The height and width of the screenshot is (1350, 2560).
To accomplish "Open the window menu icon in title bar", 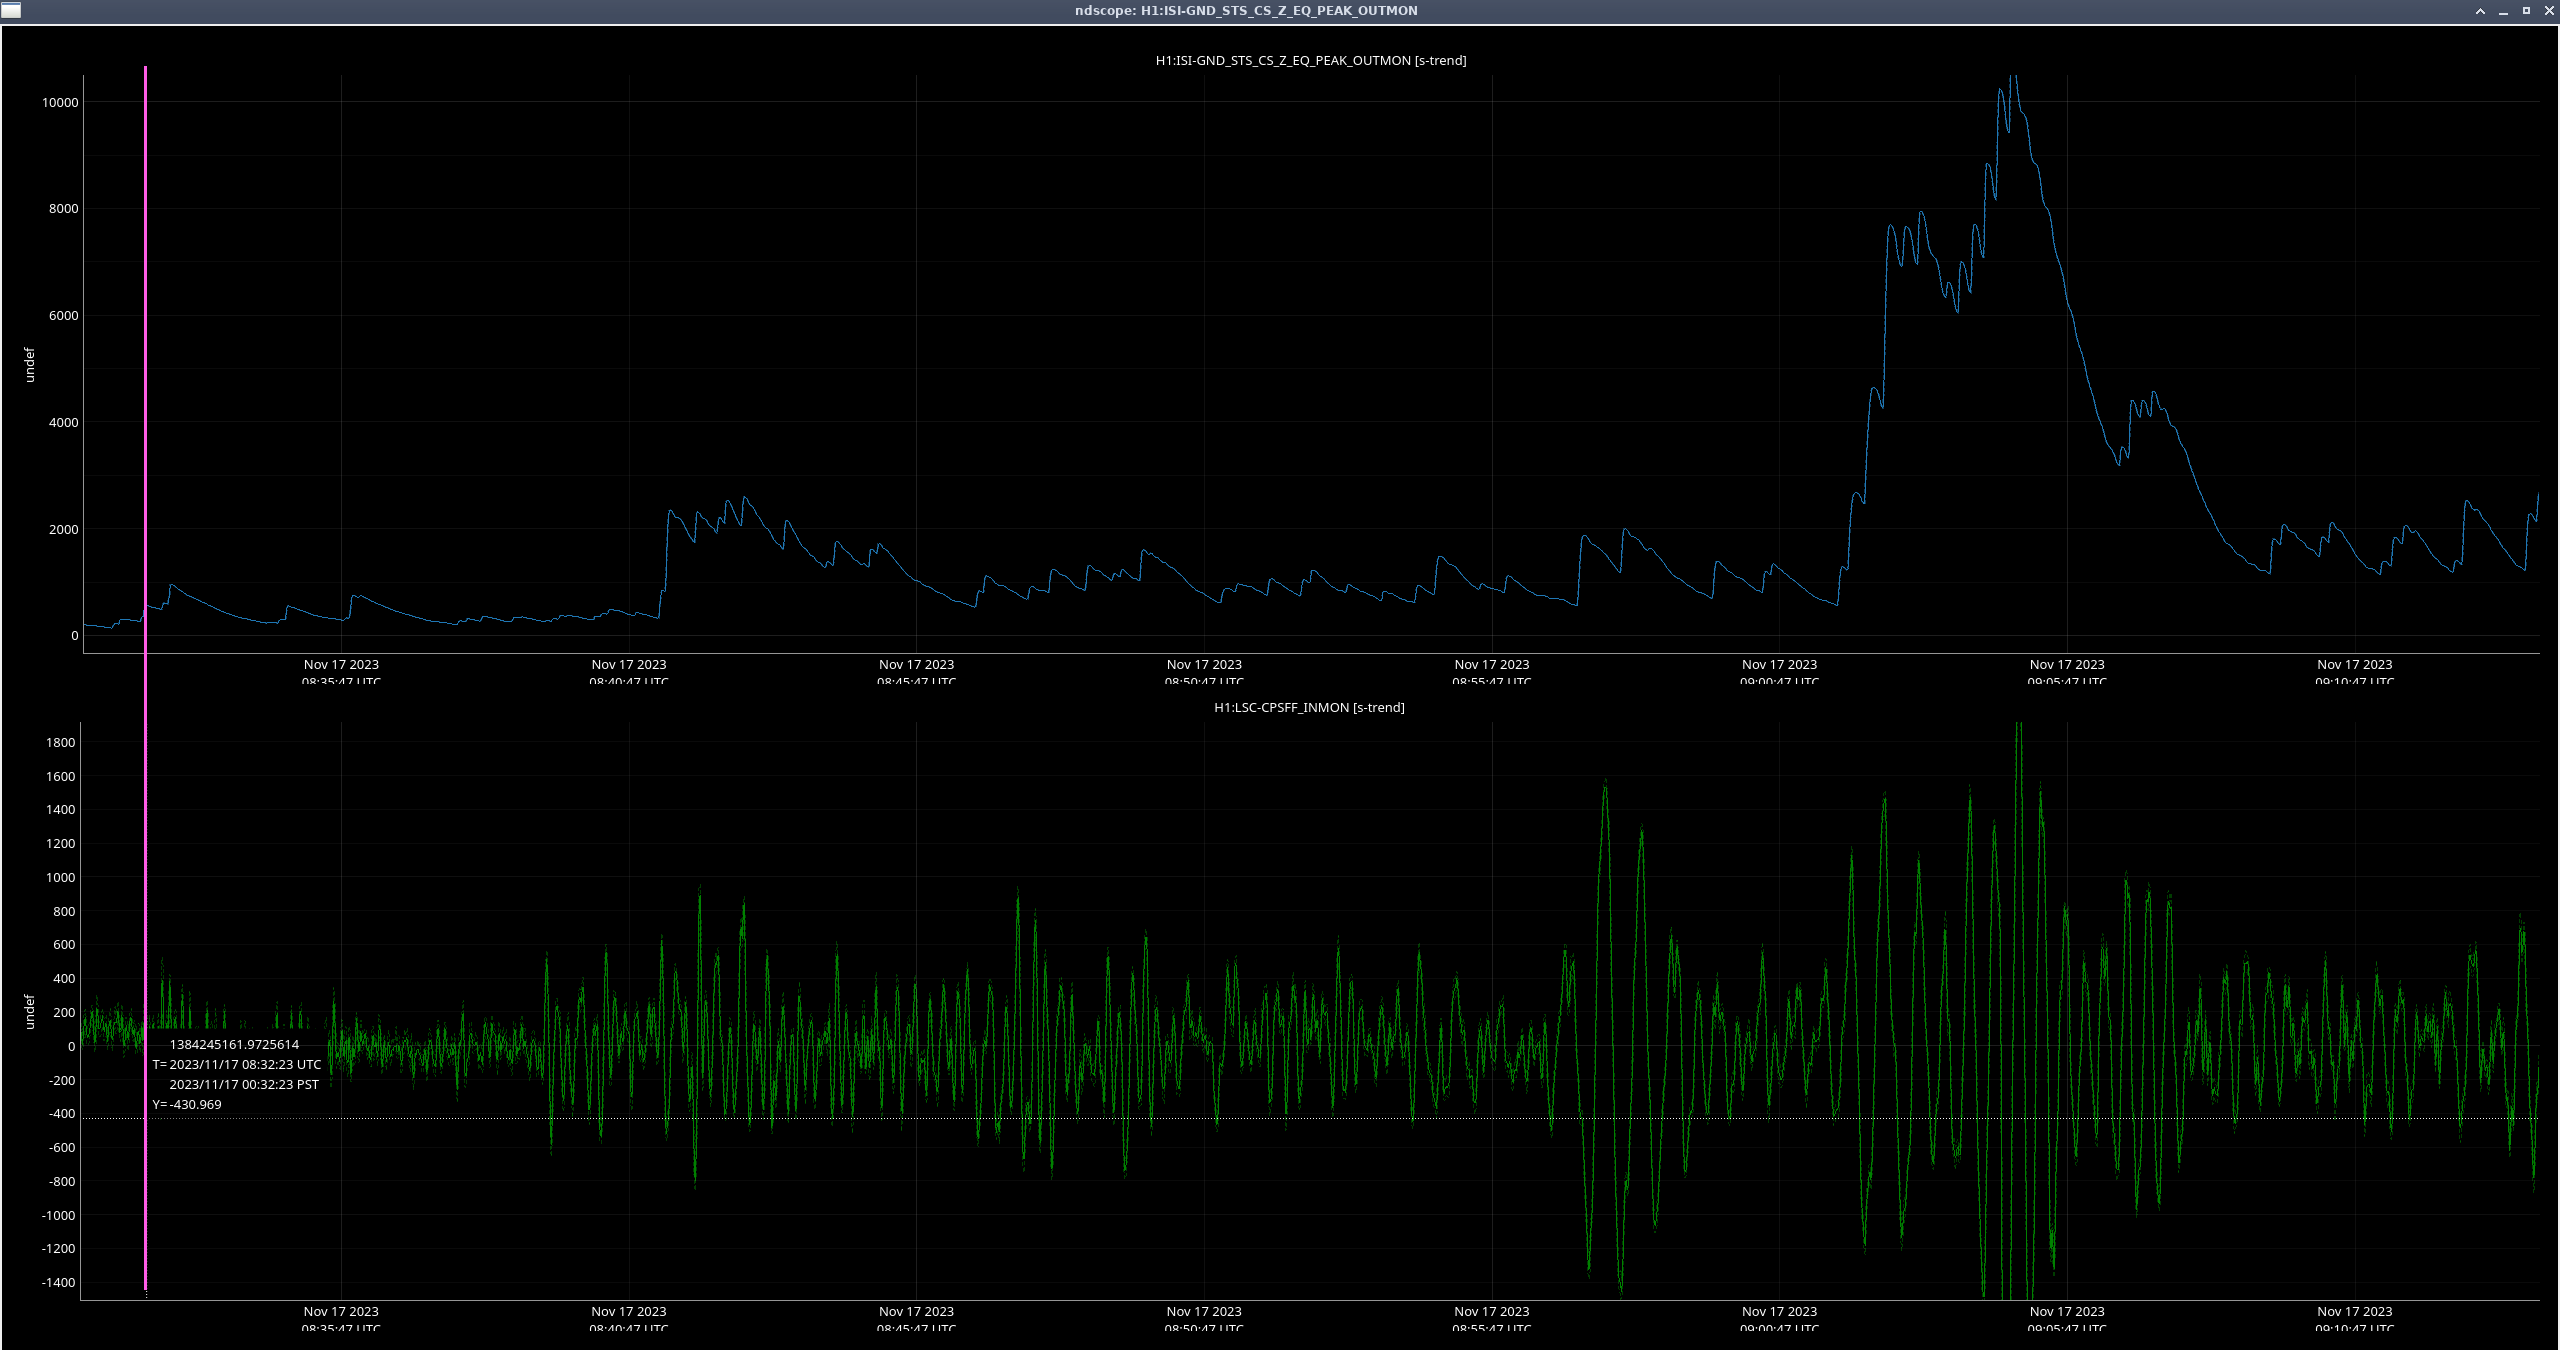I will (11, 10).
